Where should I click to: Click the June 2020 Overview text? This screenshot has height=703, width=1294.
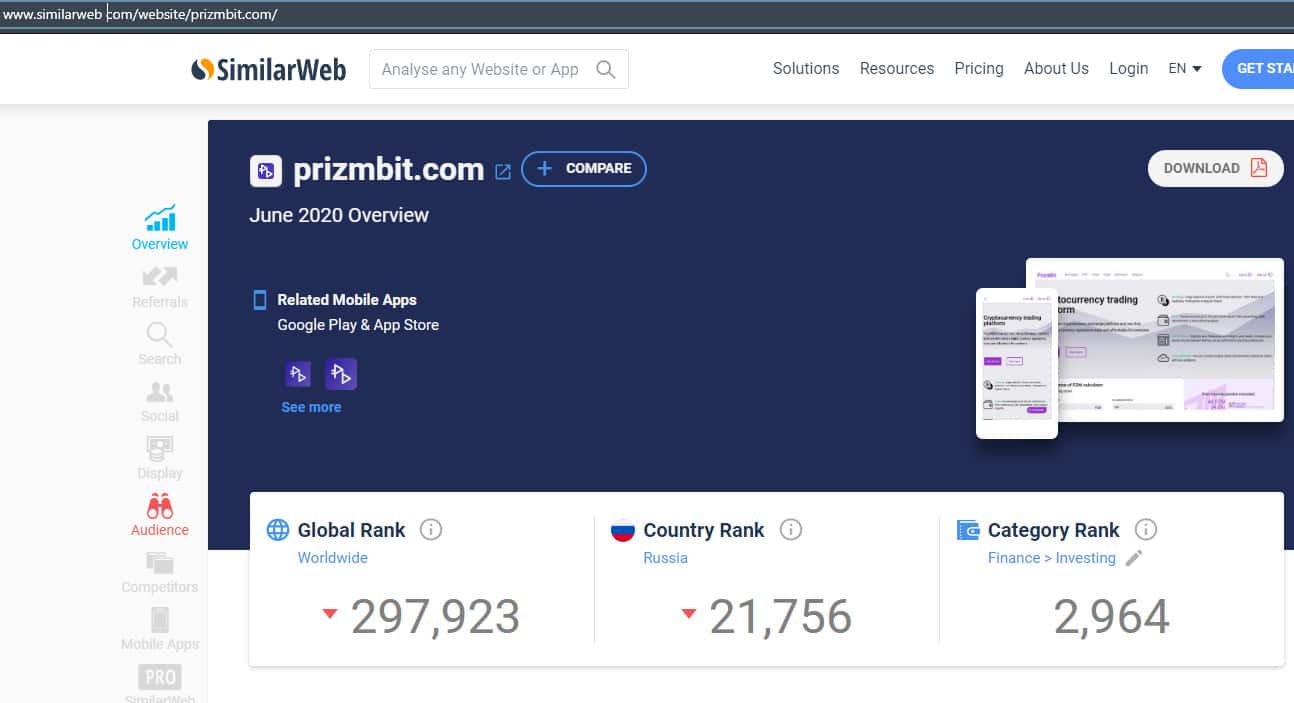click(x=339, y=215)
